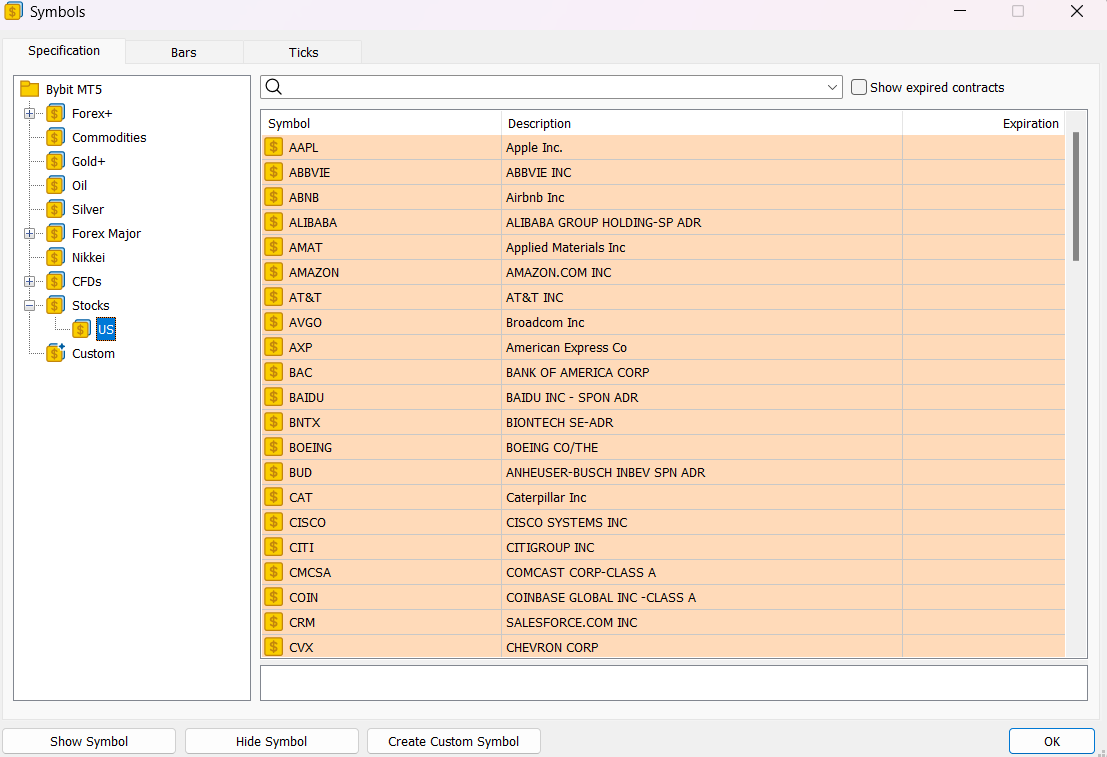Enable Show expired contracts checkbox
Image resolution: width=1107 pixels, height=757 pixels.
[x=858, y=87]
